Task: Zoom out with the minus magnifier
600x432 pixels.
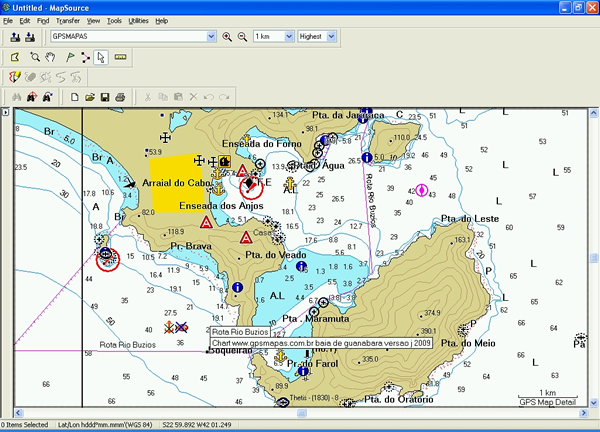Action: 242,37
